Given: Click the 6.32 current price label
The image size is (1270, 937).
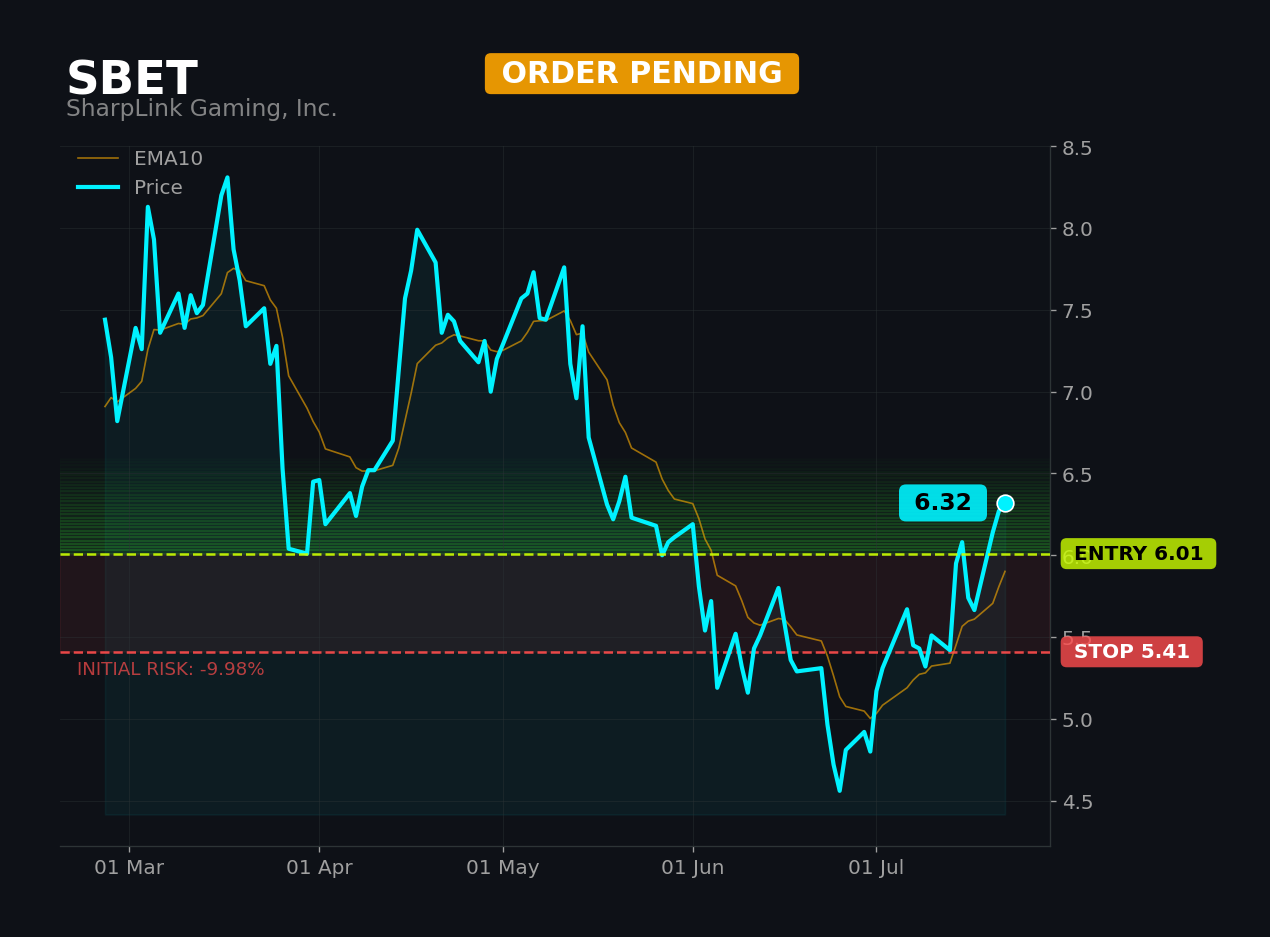Looking at the screenshot, I should [x=943, y=503].
